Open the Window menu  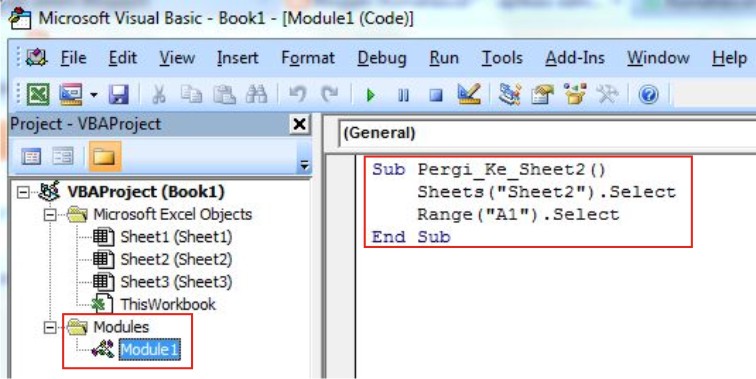click(x=658, y=58)
